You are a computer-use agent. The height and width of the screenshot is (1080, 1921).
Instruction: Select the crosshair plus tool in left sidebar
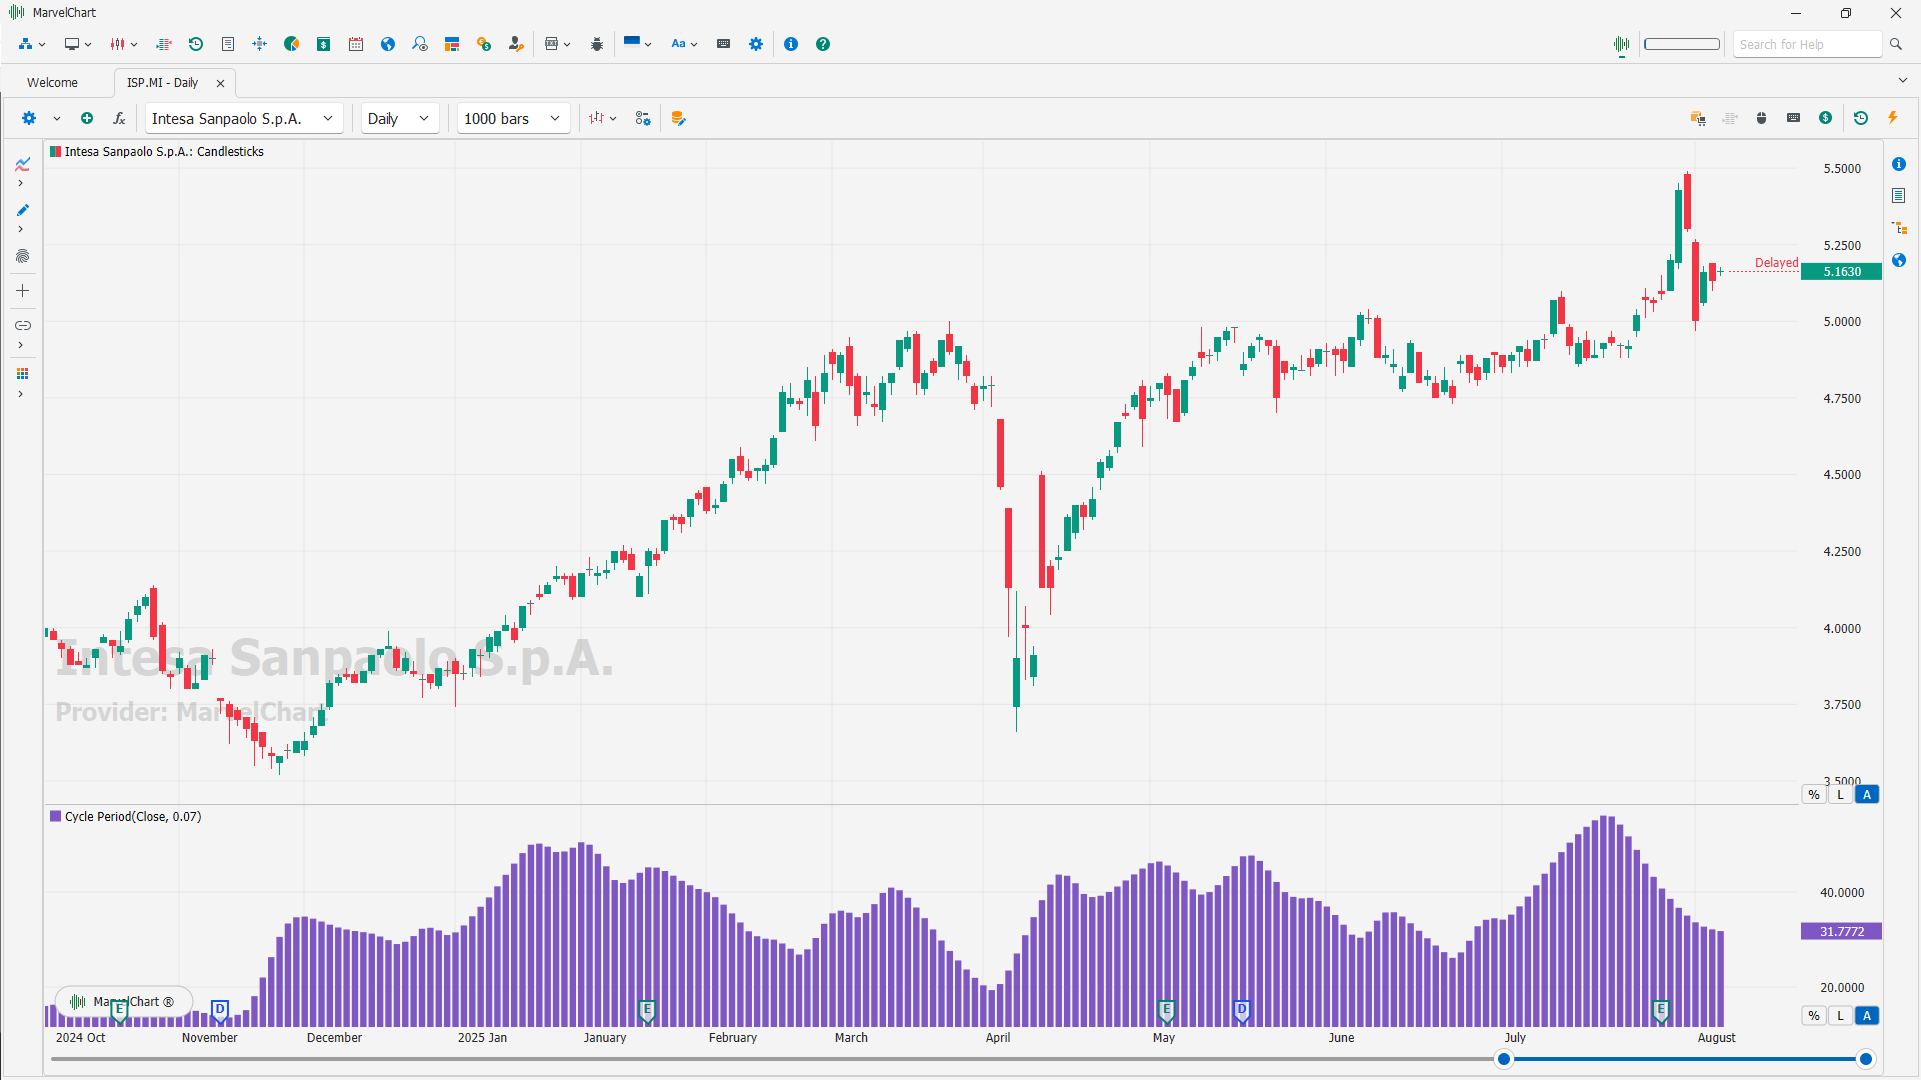click(x=22, y=291)
